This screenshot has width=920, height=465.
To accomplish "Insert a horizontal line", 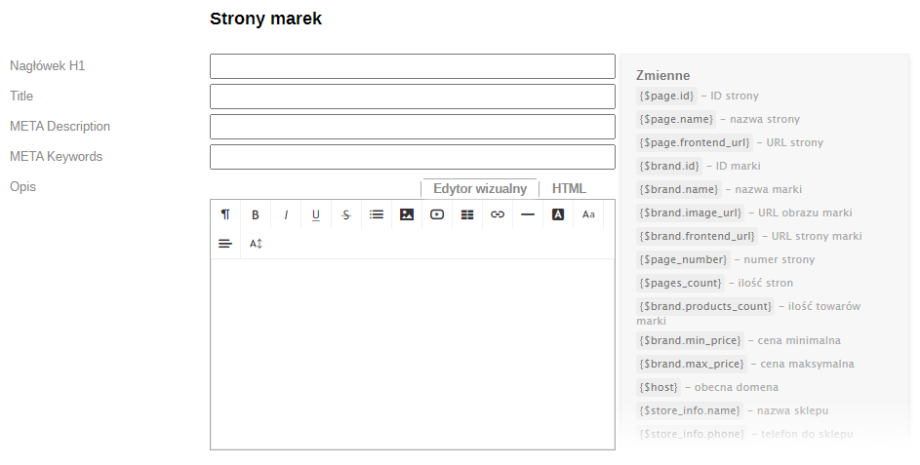I will (528, 215).
